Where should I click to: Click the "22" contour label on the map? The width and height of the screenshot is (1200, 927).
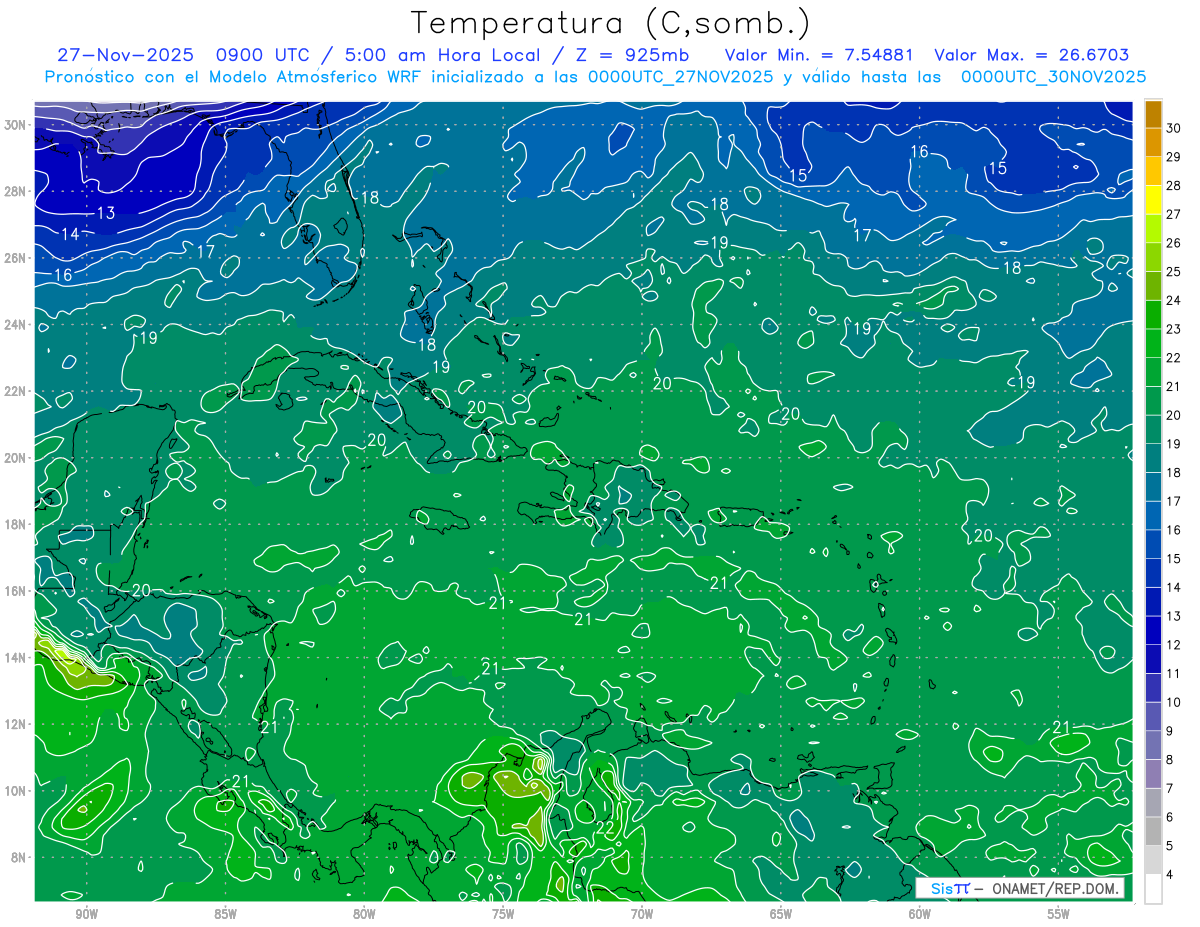point(604,828)
